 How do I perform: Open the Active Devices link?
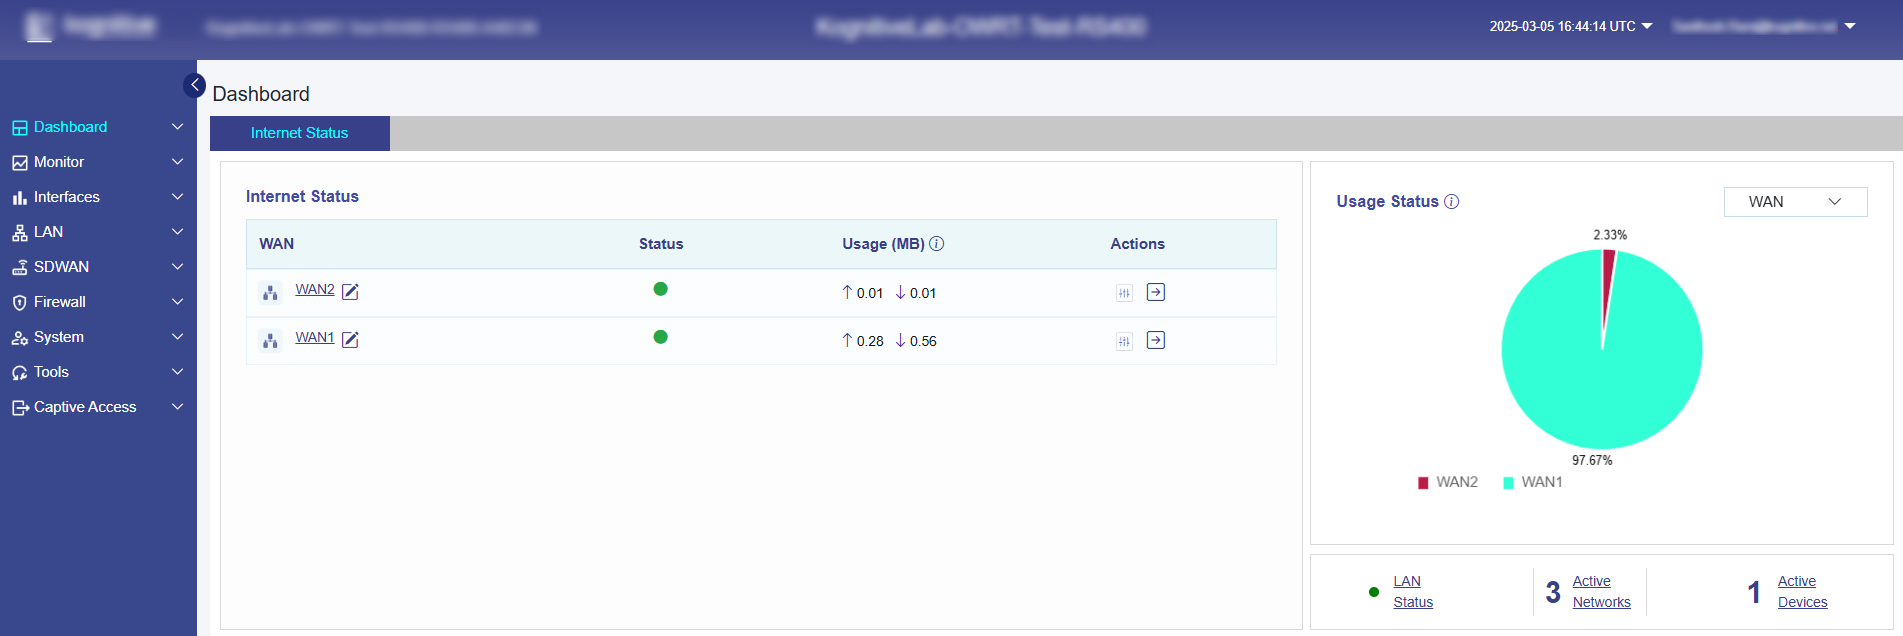click(x=1801, y=592)
